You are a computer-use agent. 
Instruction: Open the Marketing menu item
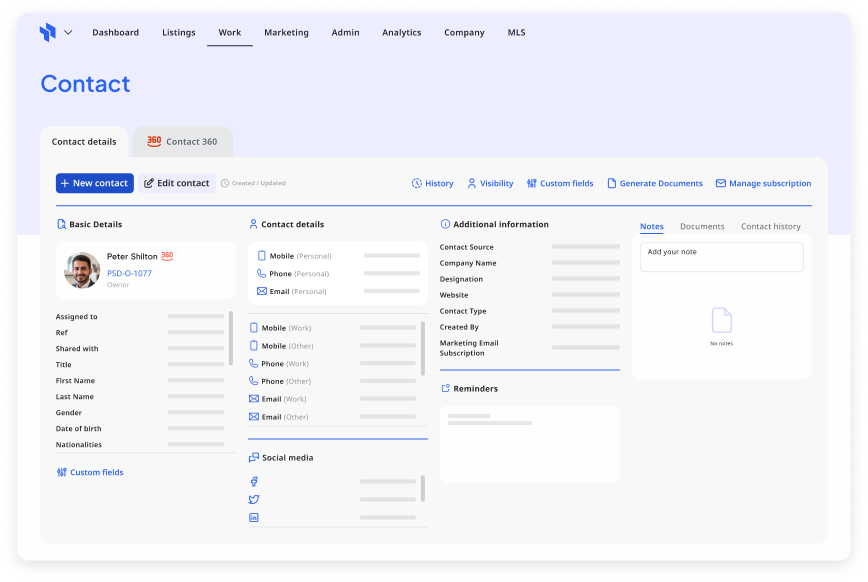tap(287, 32)
